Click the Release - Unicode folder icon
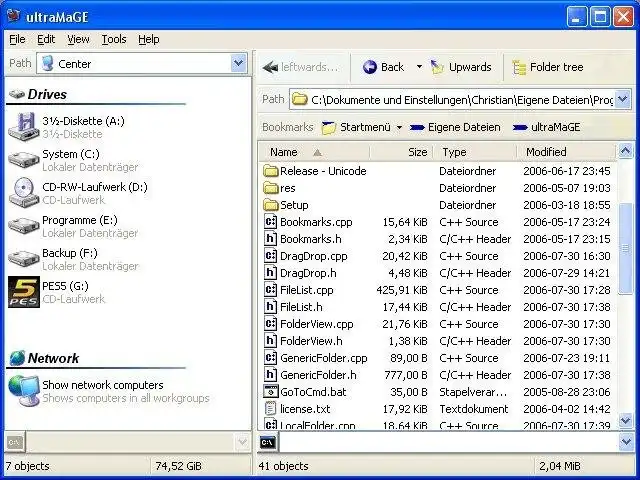This screenshot has width=640, height=480. 271,171
